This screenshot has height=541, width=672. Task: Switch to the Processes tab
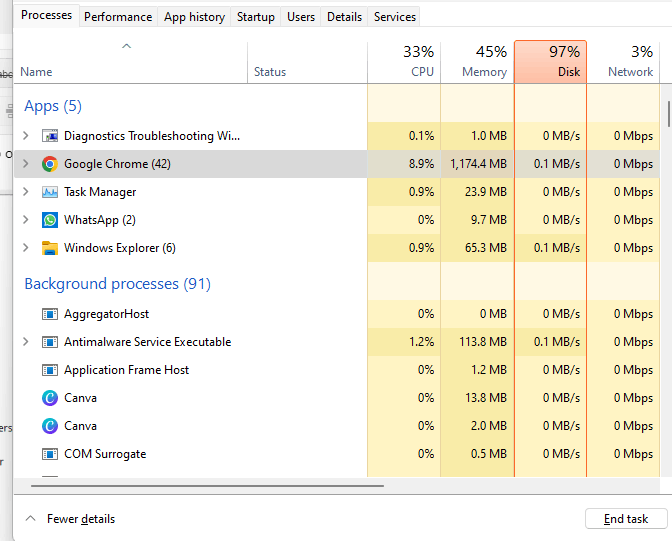click(x=46, y=15)
